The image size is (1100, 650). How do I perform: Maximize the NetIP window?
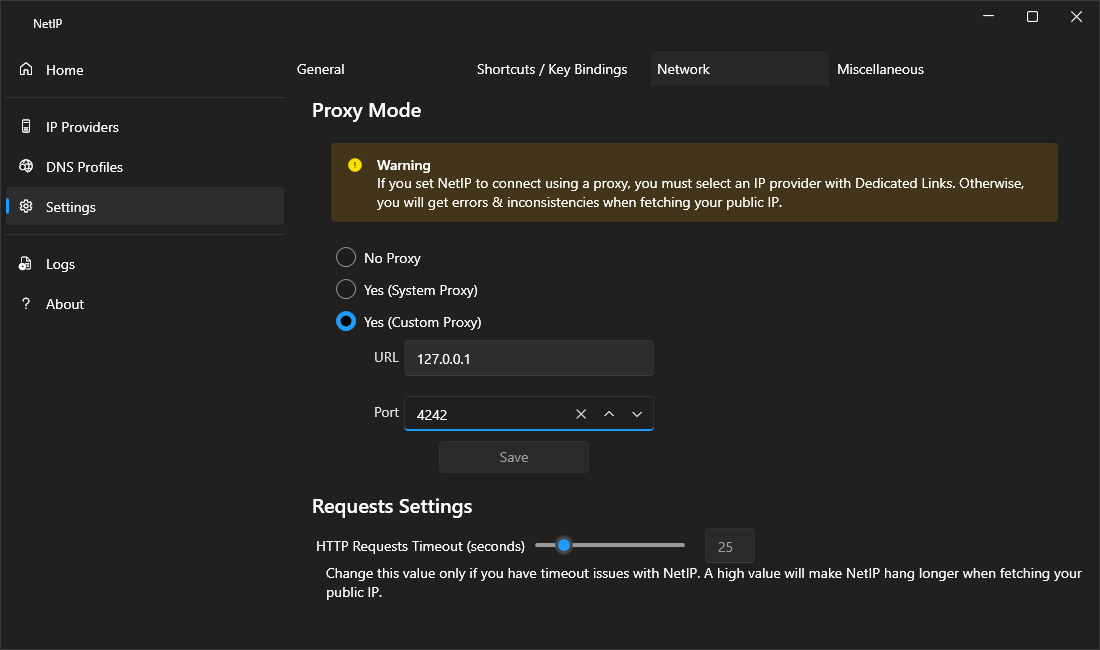point(1032,16)
